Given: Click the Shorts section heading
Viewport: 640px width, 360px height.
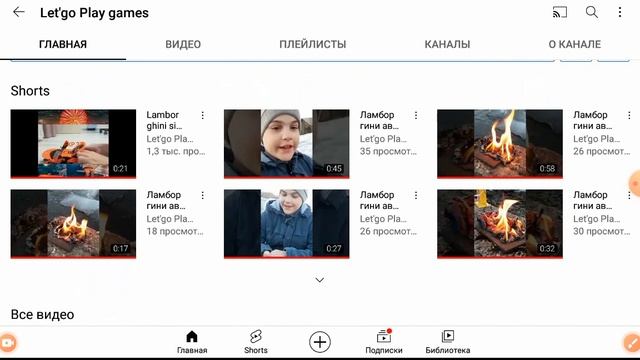Looking at the screenshot, I should (30, 91).
